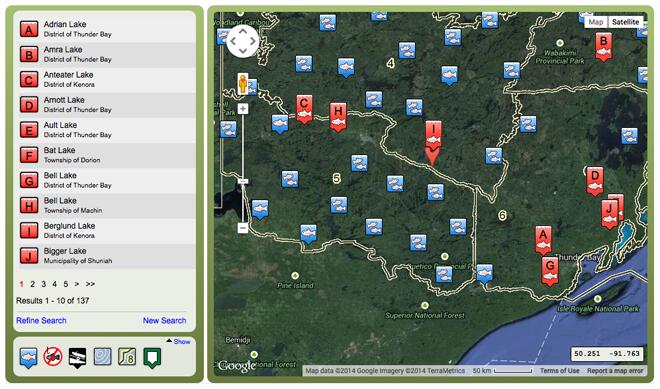Image resolution: width=660 pixels, height=389 pixels.
Task: Open Terms of Use link
Action: (559, 371)
